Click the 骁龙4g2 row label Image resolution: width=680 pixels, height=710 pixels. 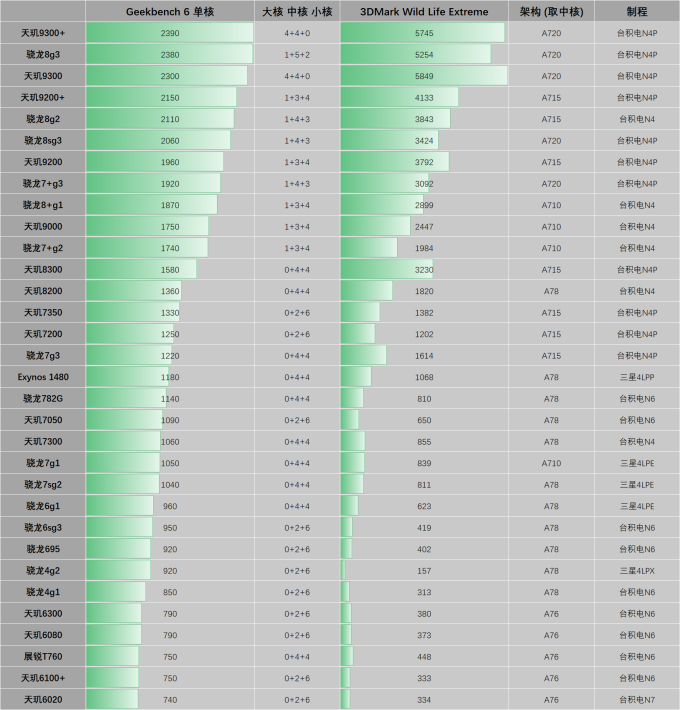(43, 571)
